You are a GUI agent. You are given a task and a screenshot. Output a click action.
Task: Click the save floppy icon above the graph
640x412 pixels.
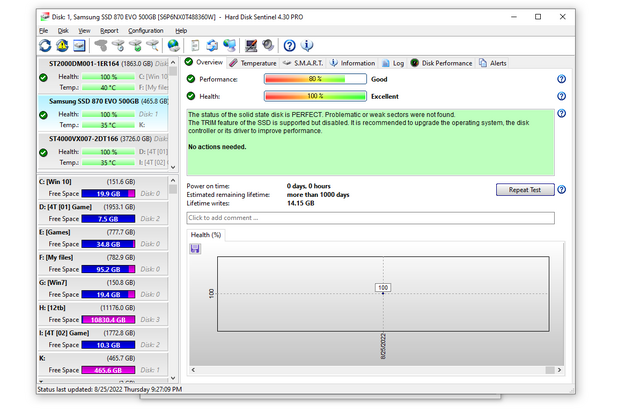point(196,249)
